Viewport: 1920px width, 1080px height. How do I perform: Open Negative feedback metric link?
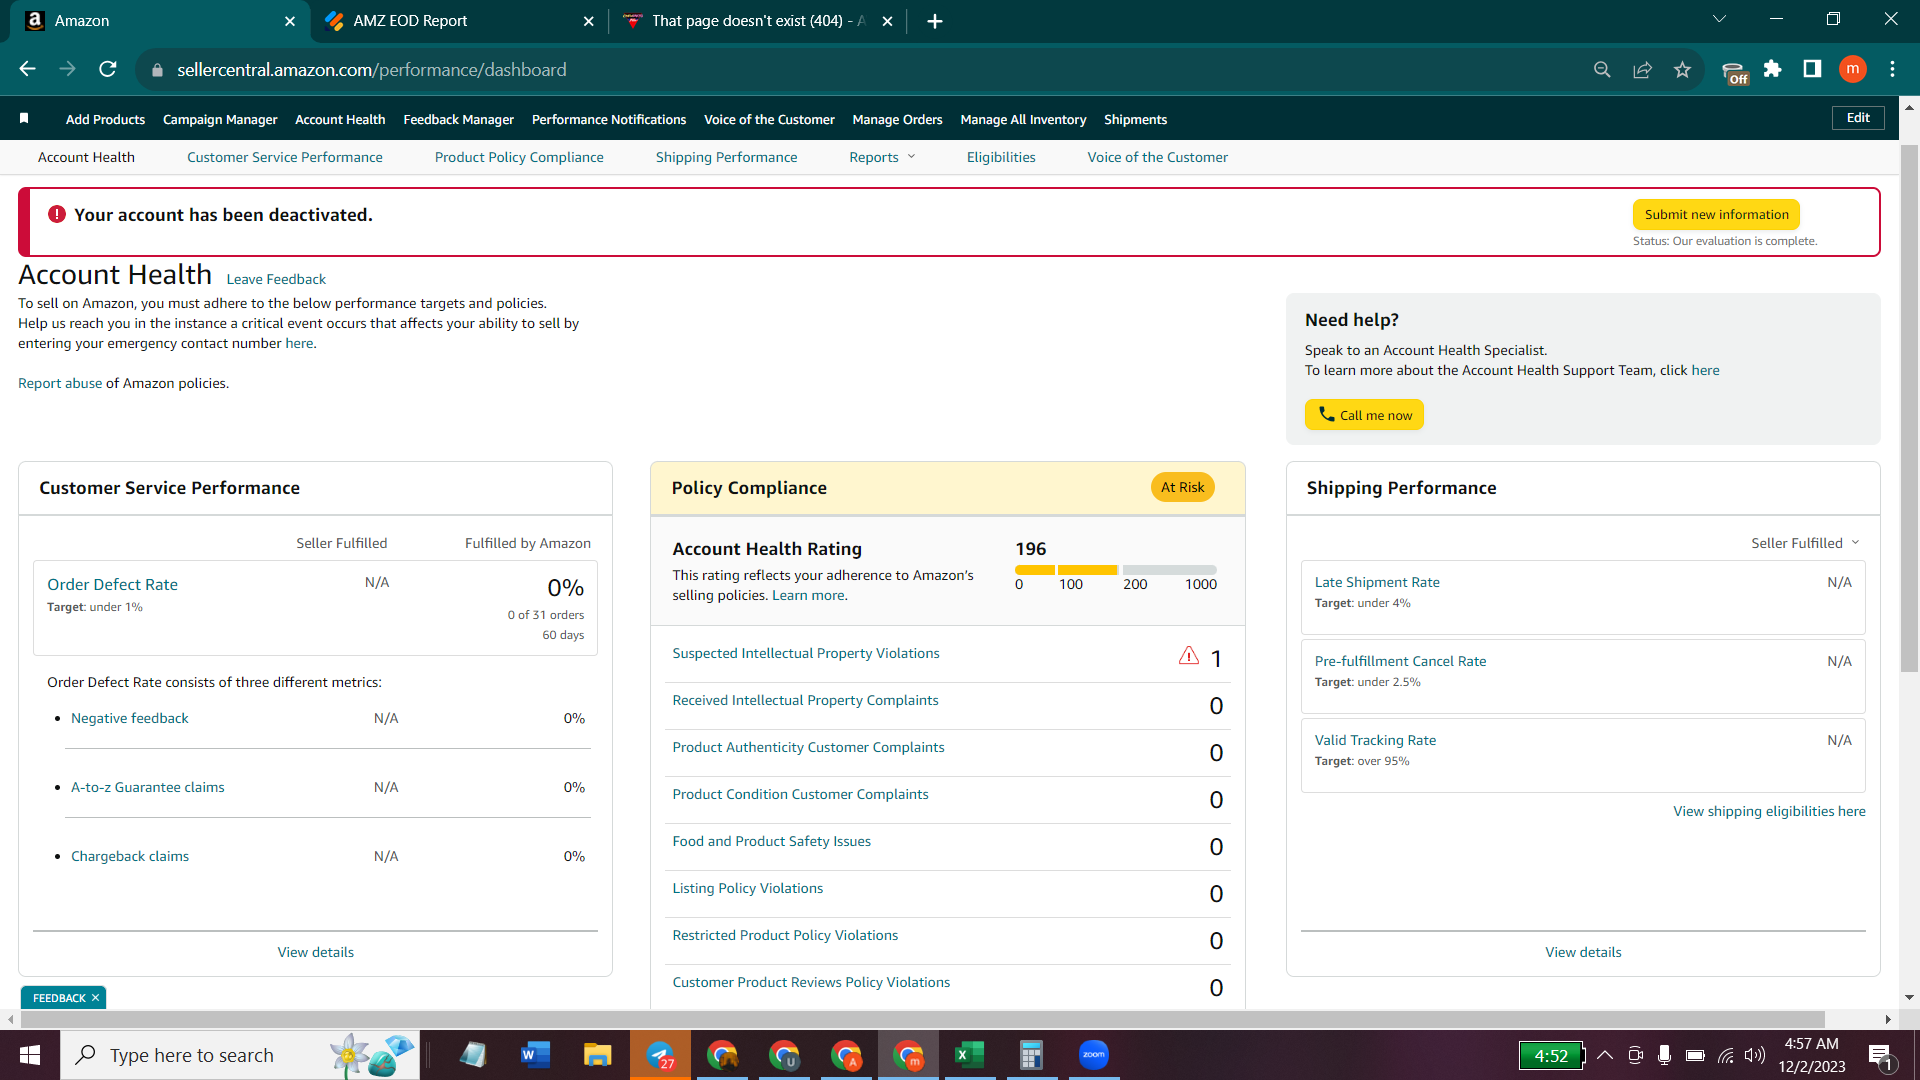click(130, 718)
